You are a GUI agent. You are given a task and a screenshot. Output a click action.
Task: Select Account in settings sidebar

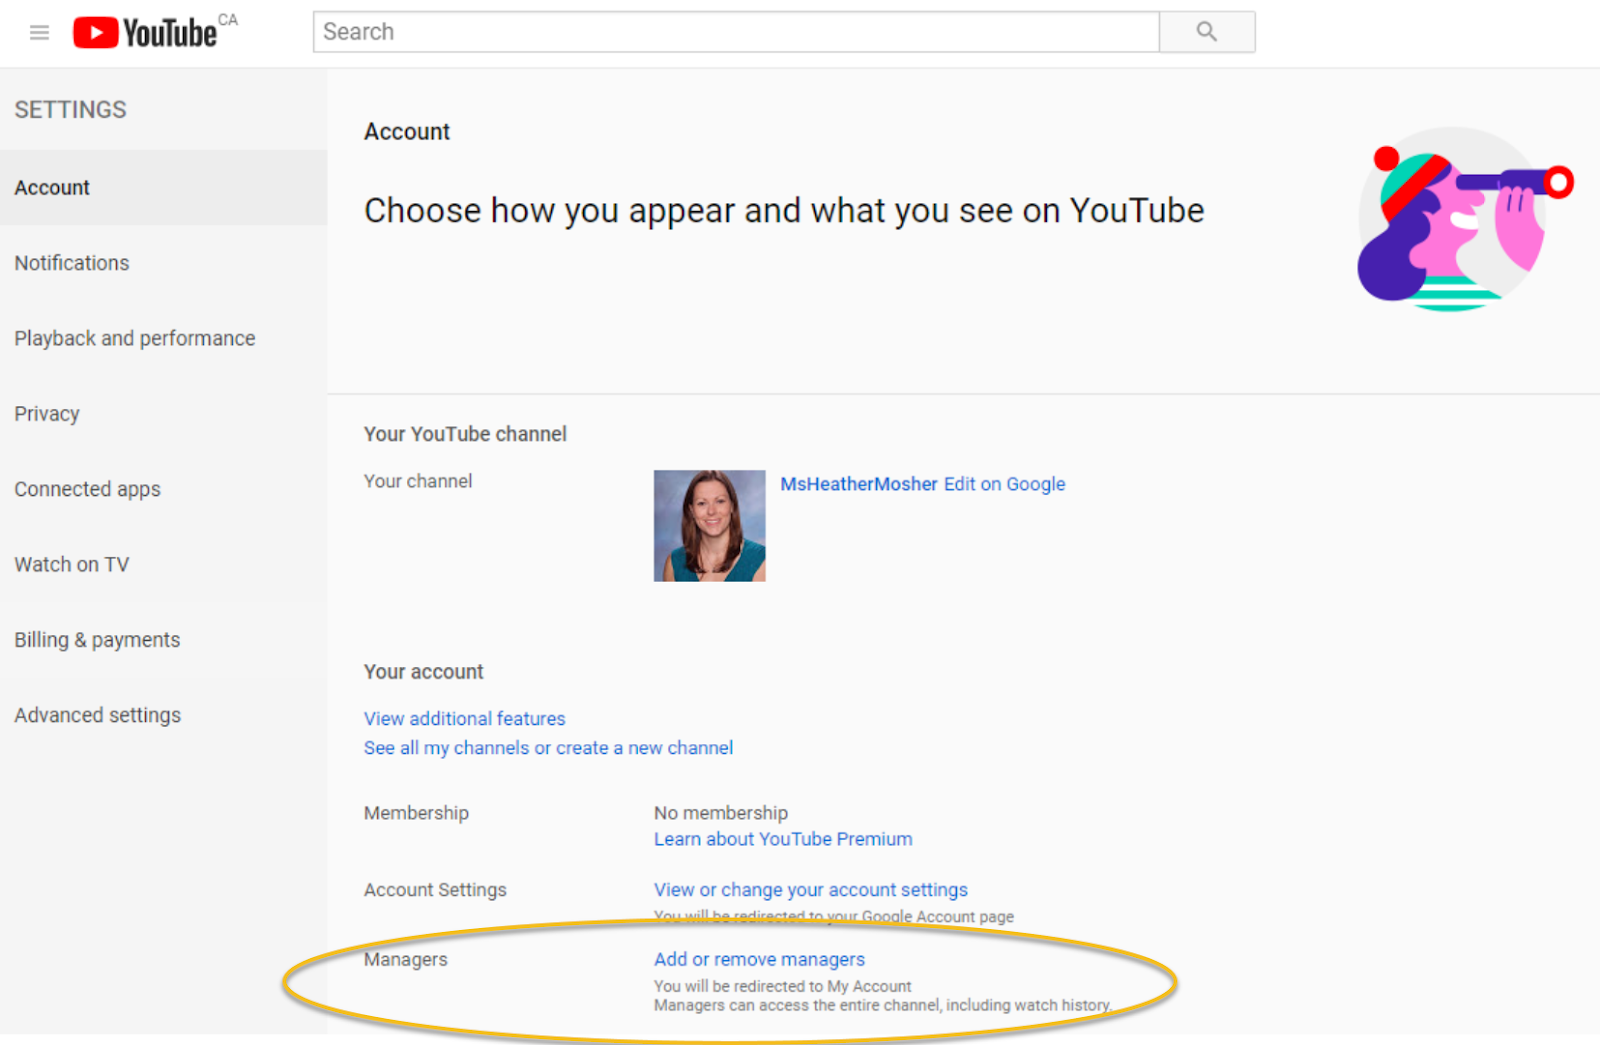click(x=163, y=188)
